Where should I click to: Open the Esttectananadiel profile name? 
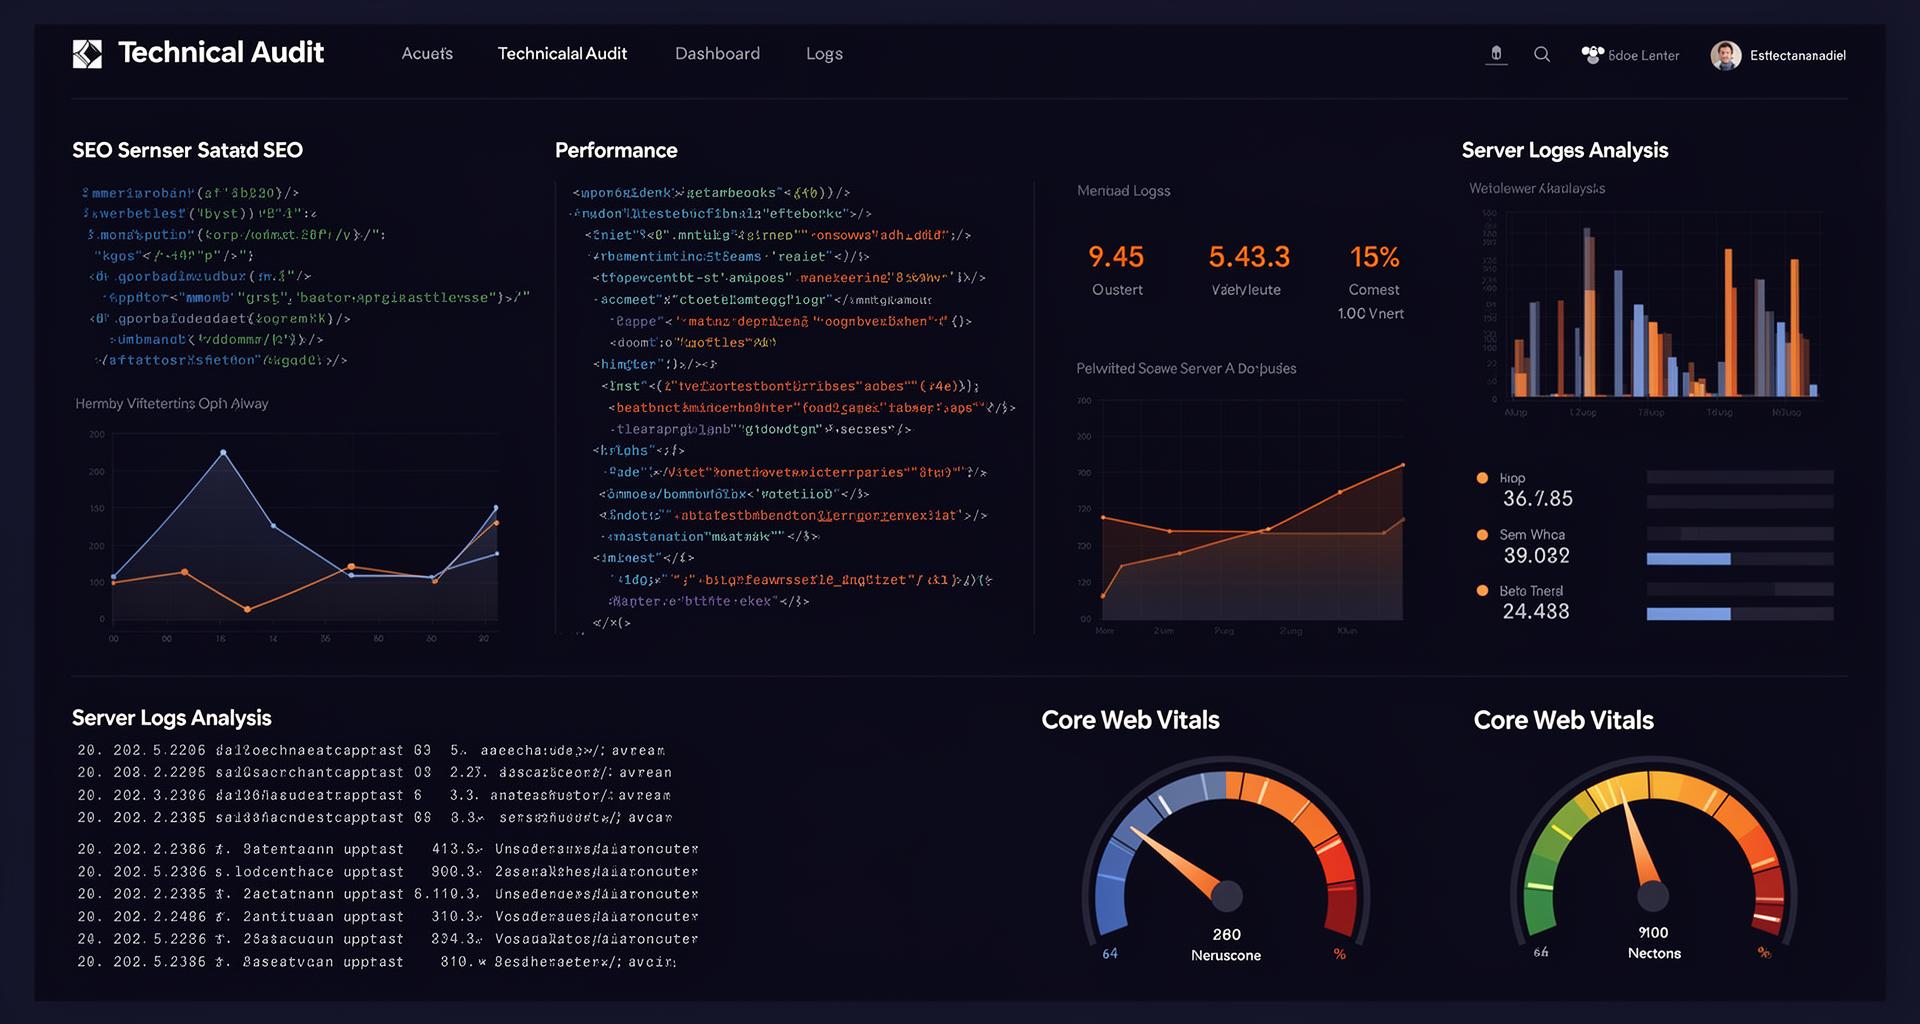click(1797, 56)
